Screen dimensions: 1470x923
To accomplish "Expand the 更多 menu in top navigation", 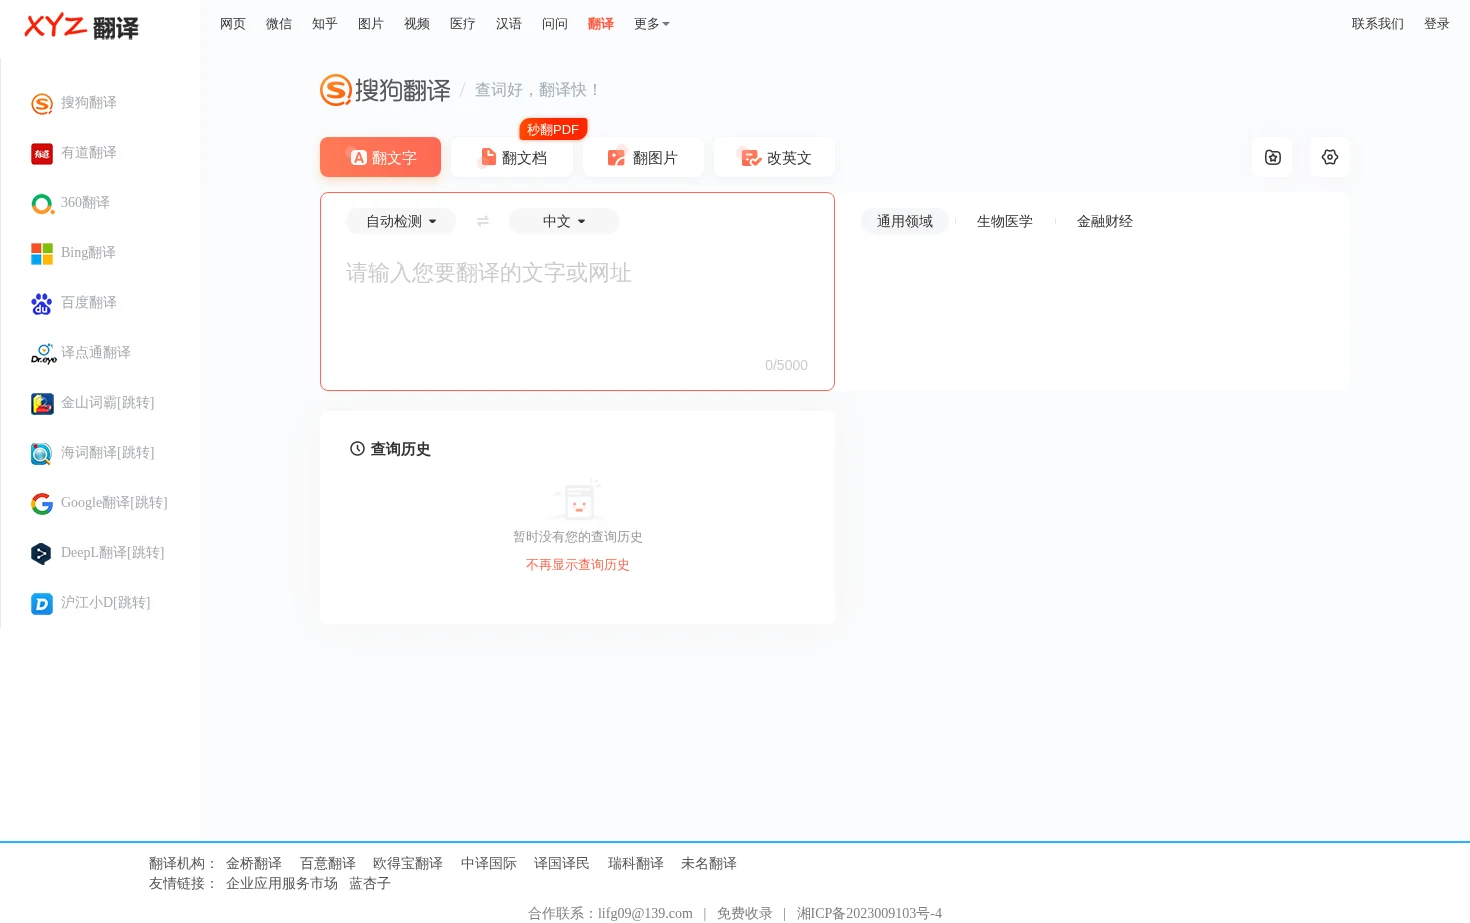I will click(x=651, y=24).
